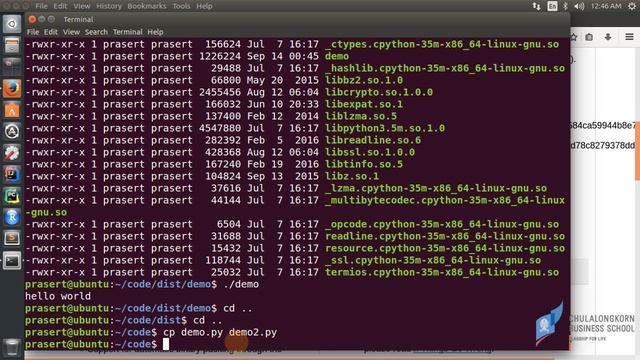The image size is (640, 360).
Task: Click the '_ctypes.cpython-35m' file name
Action: [442, 44]
